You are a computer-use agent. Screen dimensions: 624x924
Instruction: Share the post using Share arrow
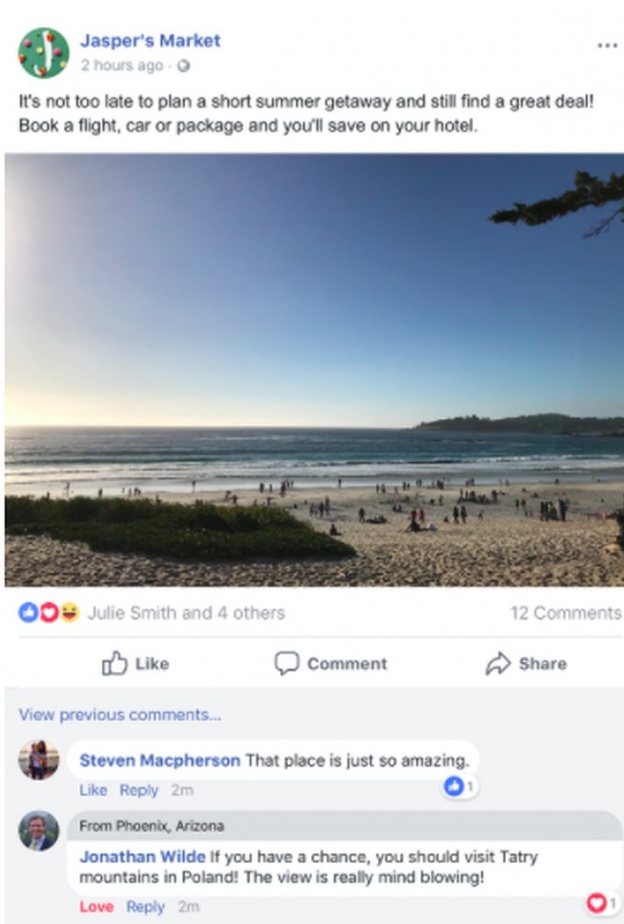526,663
